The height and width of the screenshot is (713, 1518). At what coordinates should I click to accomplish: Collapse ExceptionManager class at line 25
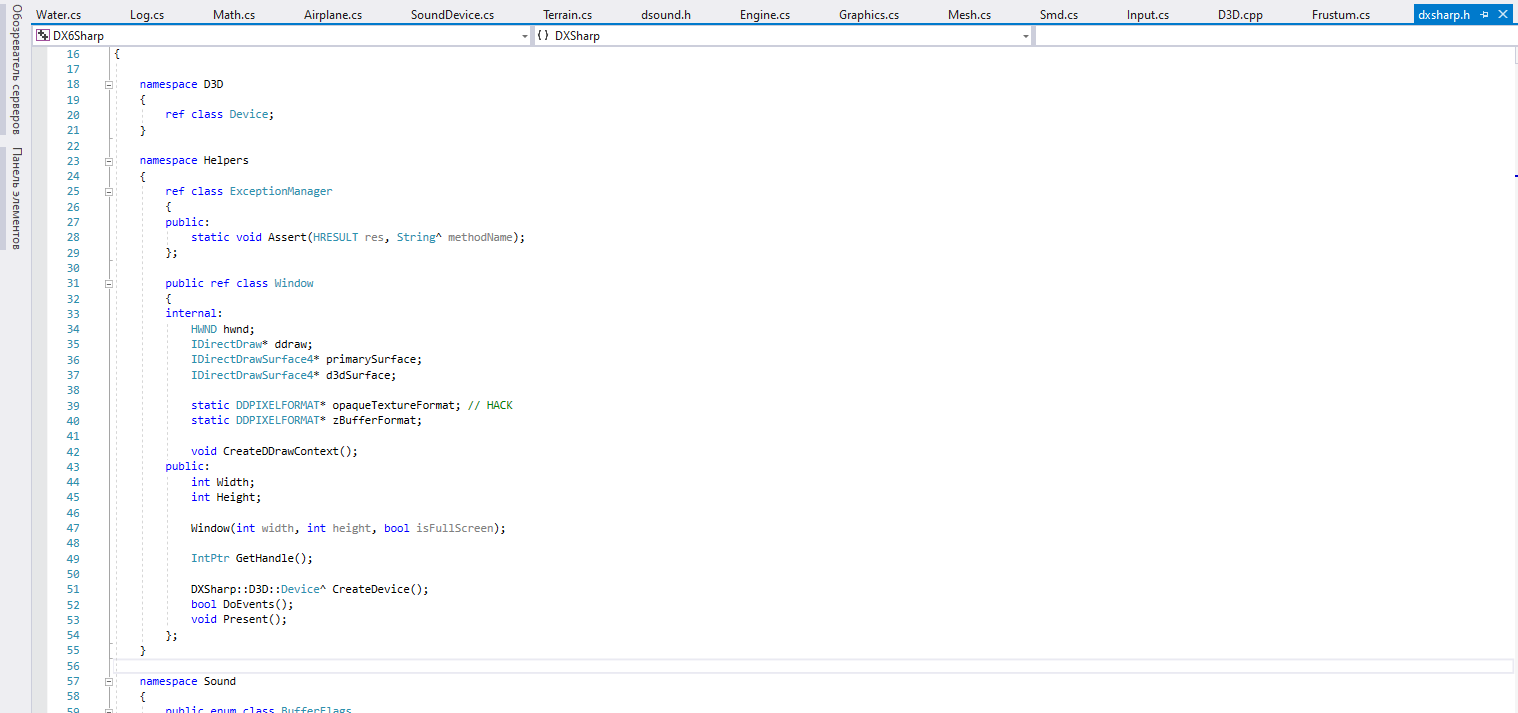click(x=108, y=192)
